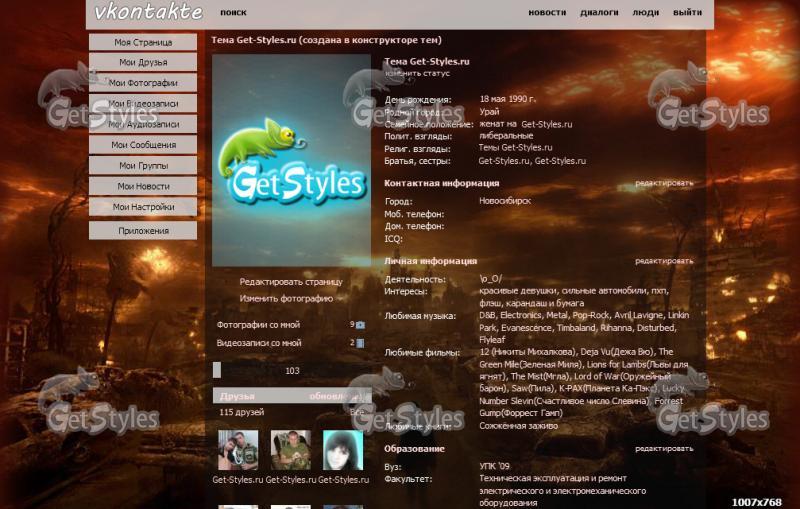Click изменить статус under the profile name

pyautogui.click(x=418, y=74)
